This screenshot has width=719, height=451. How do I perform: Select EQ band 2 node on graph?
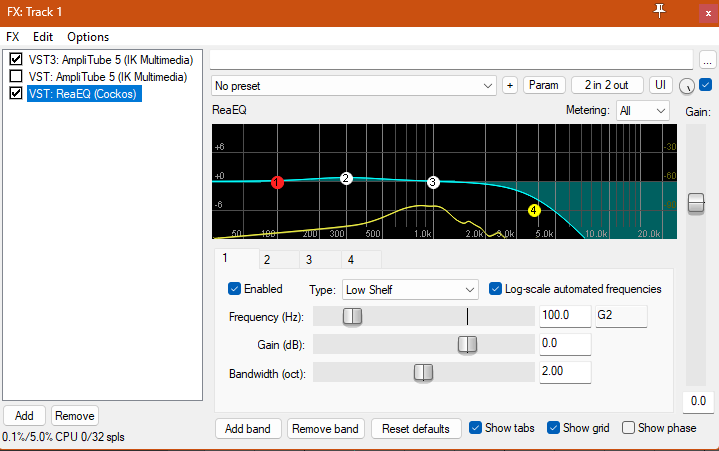point(346,178)
